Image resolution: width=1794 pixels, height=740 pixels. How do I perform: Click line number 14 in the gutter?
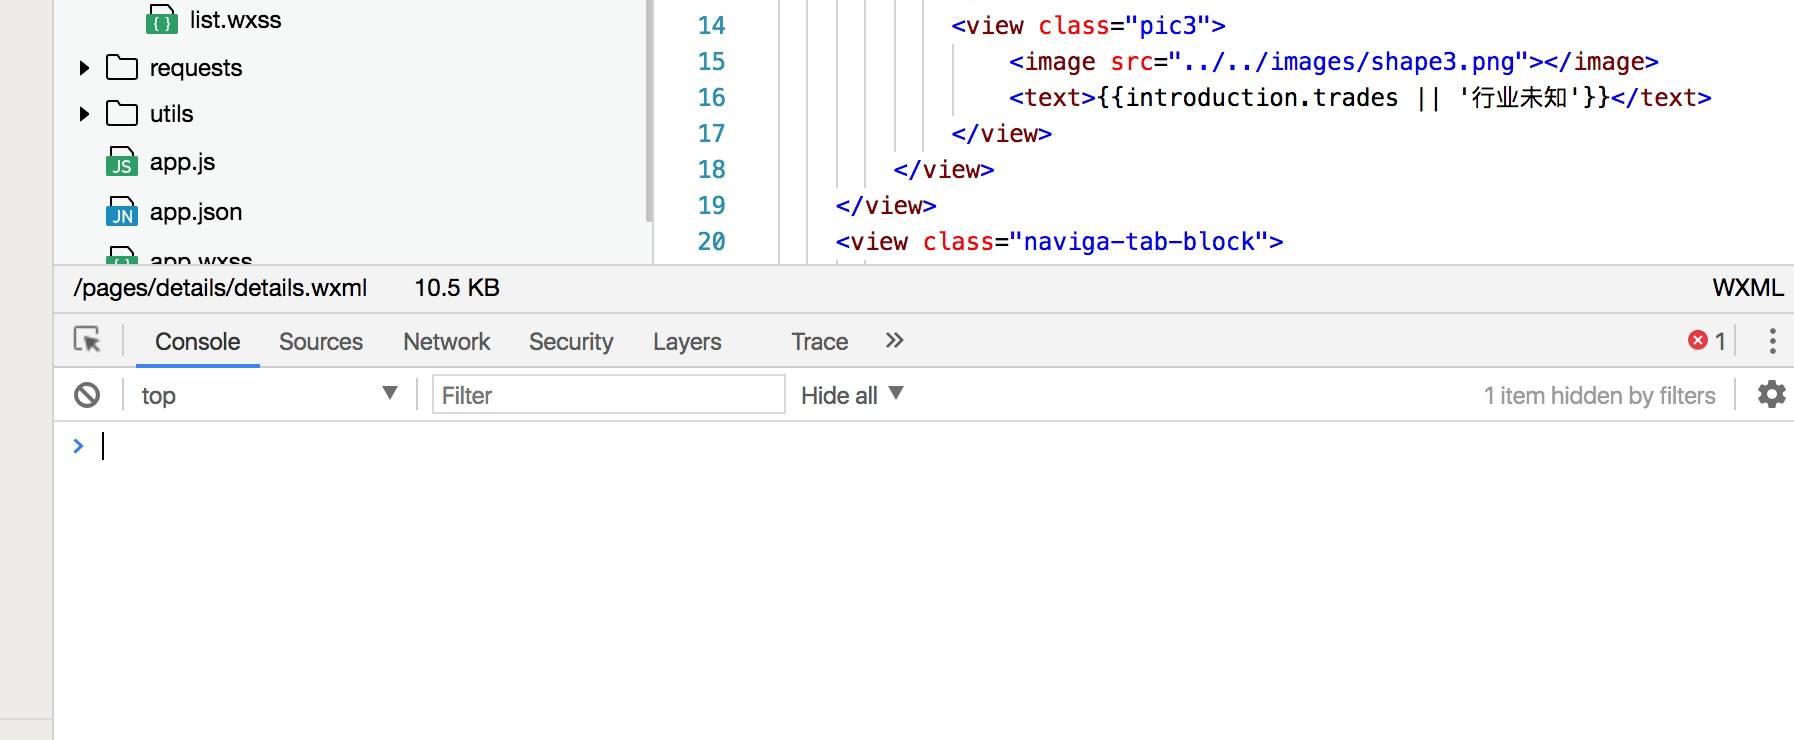click(x=712, y=25)
